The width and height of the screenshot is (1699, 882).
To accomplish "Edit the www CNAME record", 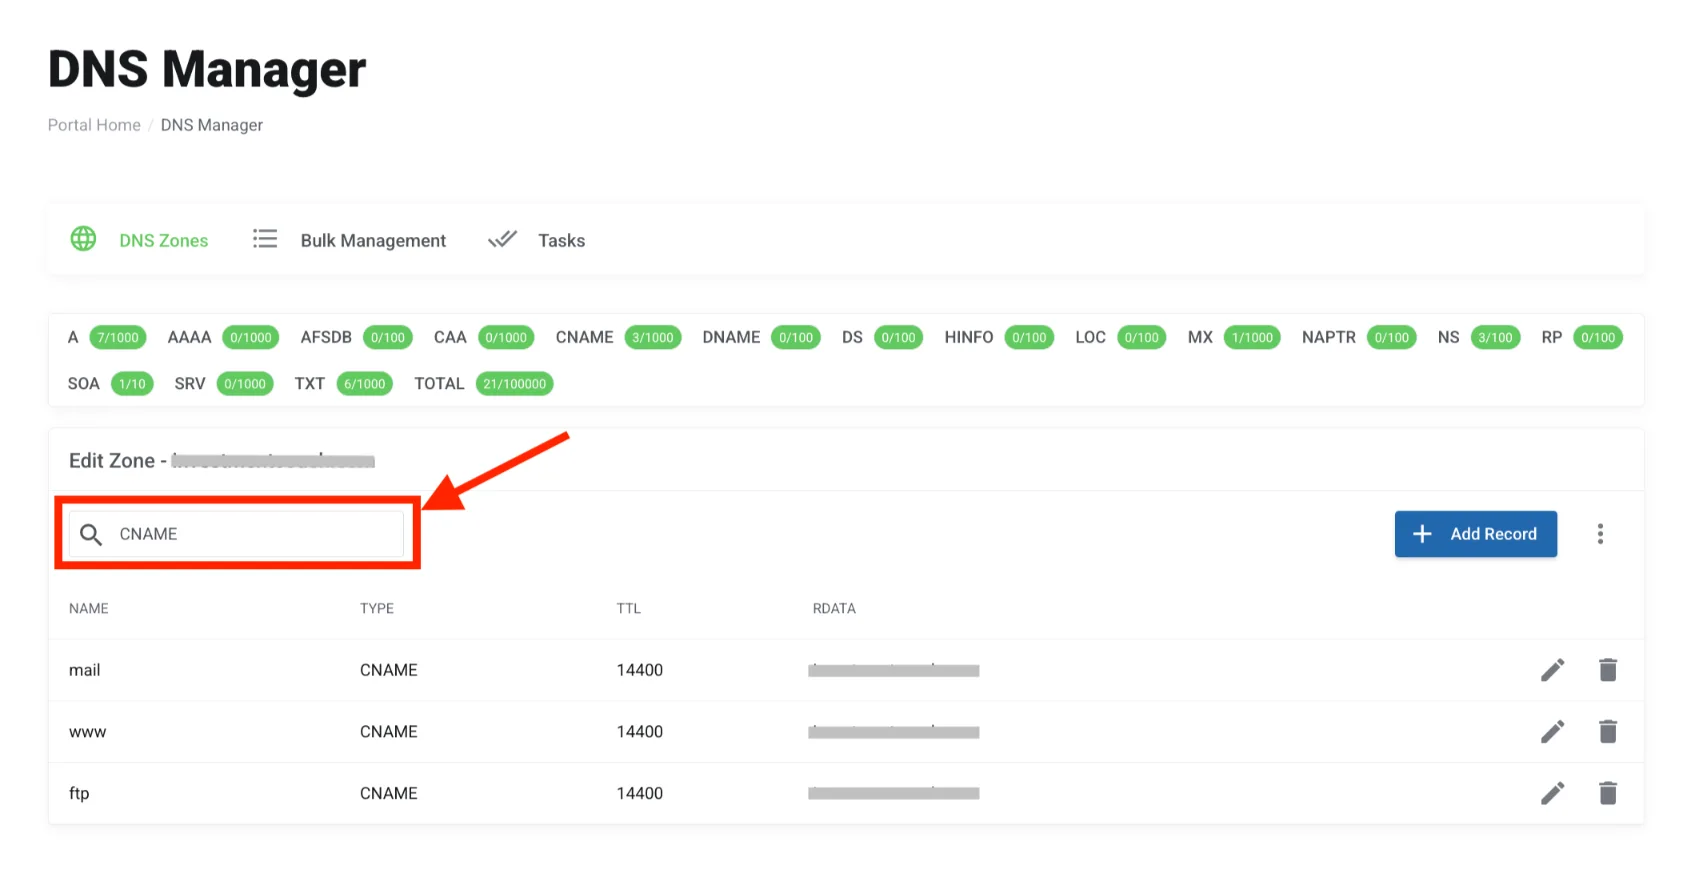I will [x=1552, y=732].
